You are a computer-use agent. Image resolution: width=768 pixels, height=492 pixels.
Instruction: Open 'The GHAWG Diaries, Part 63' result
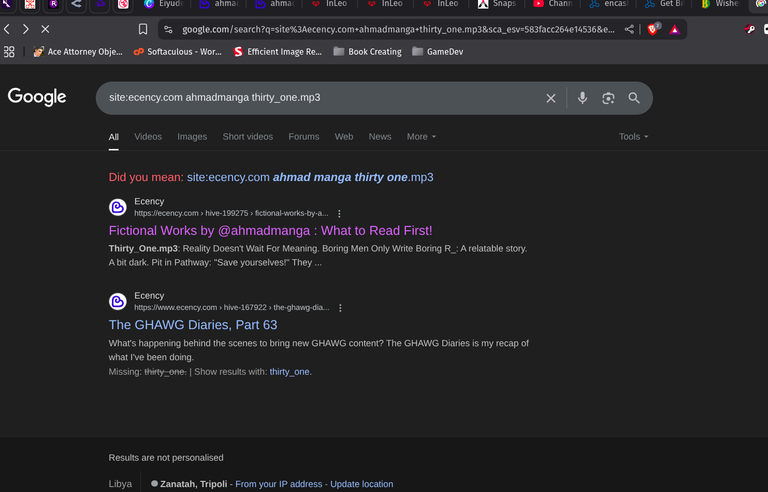coord(193,325)
